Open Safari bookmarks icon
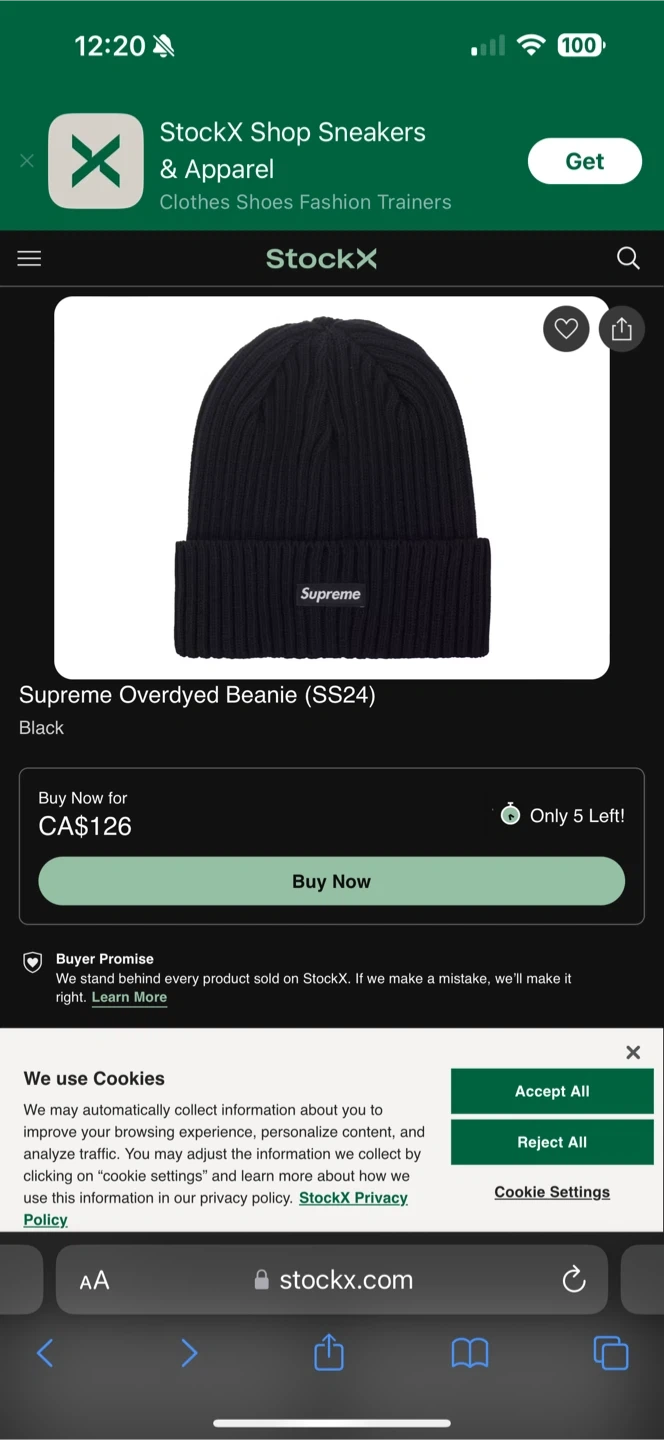The height and width of the screenshot is (1440, 664). 470,1353
